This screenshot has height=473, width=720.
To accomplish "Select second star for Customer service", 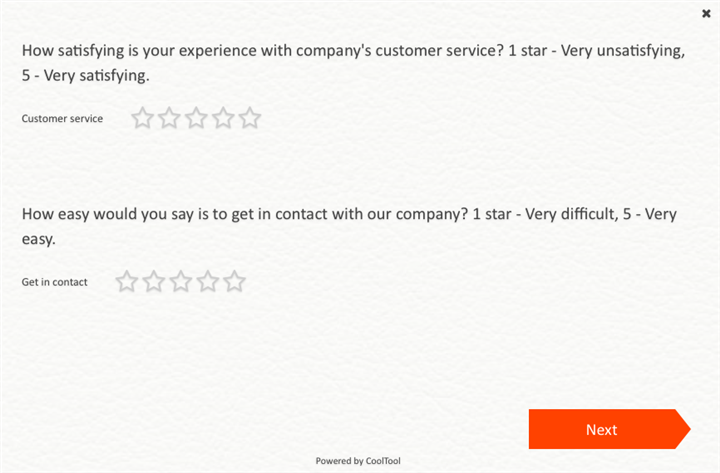I will tap(170, 119).
